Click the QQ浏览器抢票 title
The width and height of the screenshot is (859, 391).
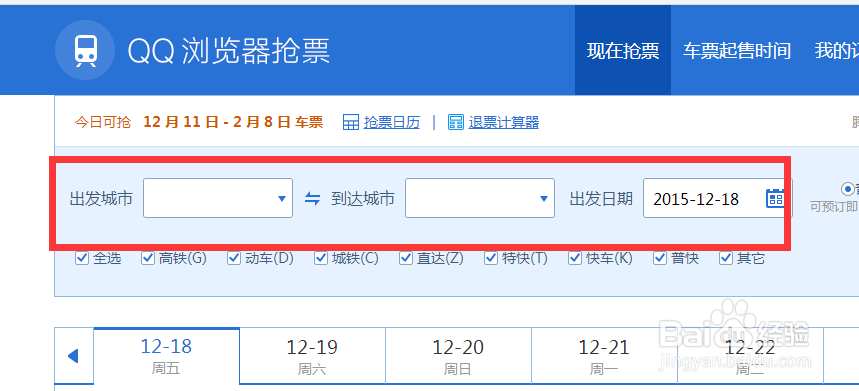[x=228, y=50]
